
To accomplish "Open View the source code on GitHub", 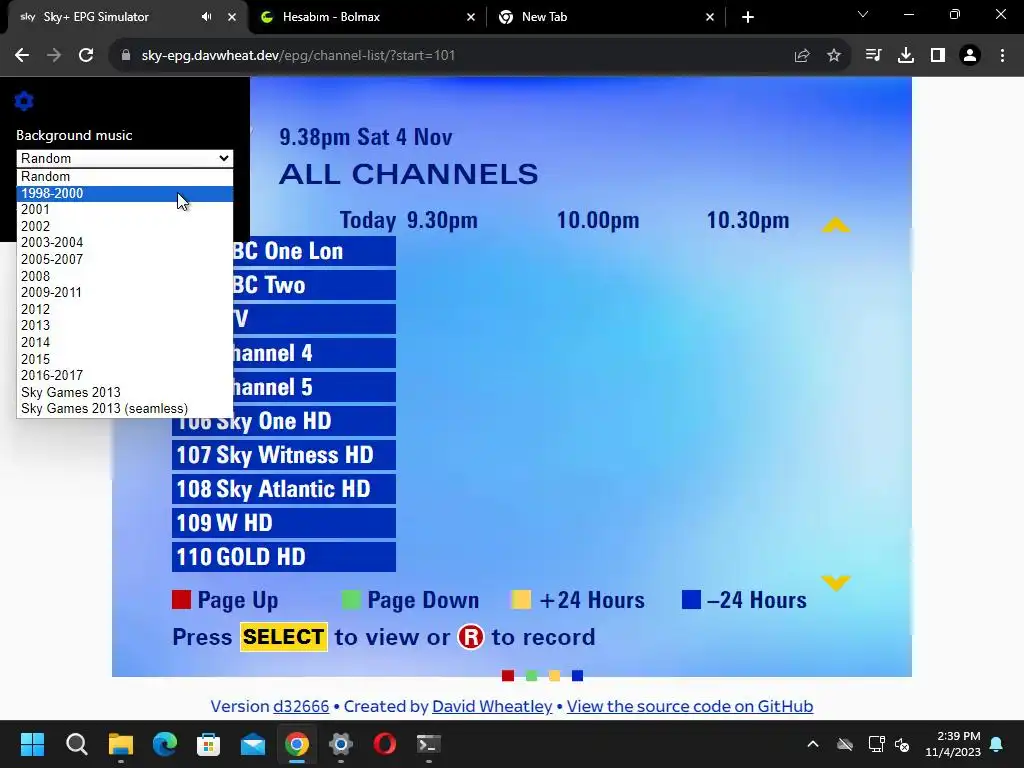I will (690, 707).
